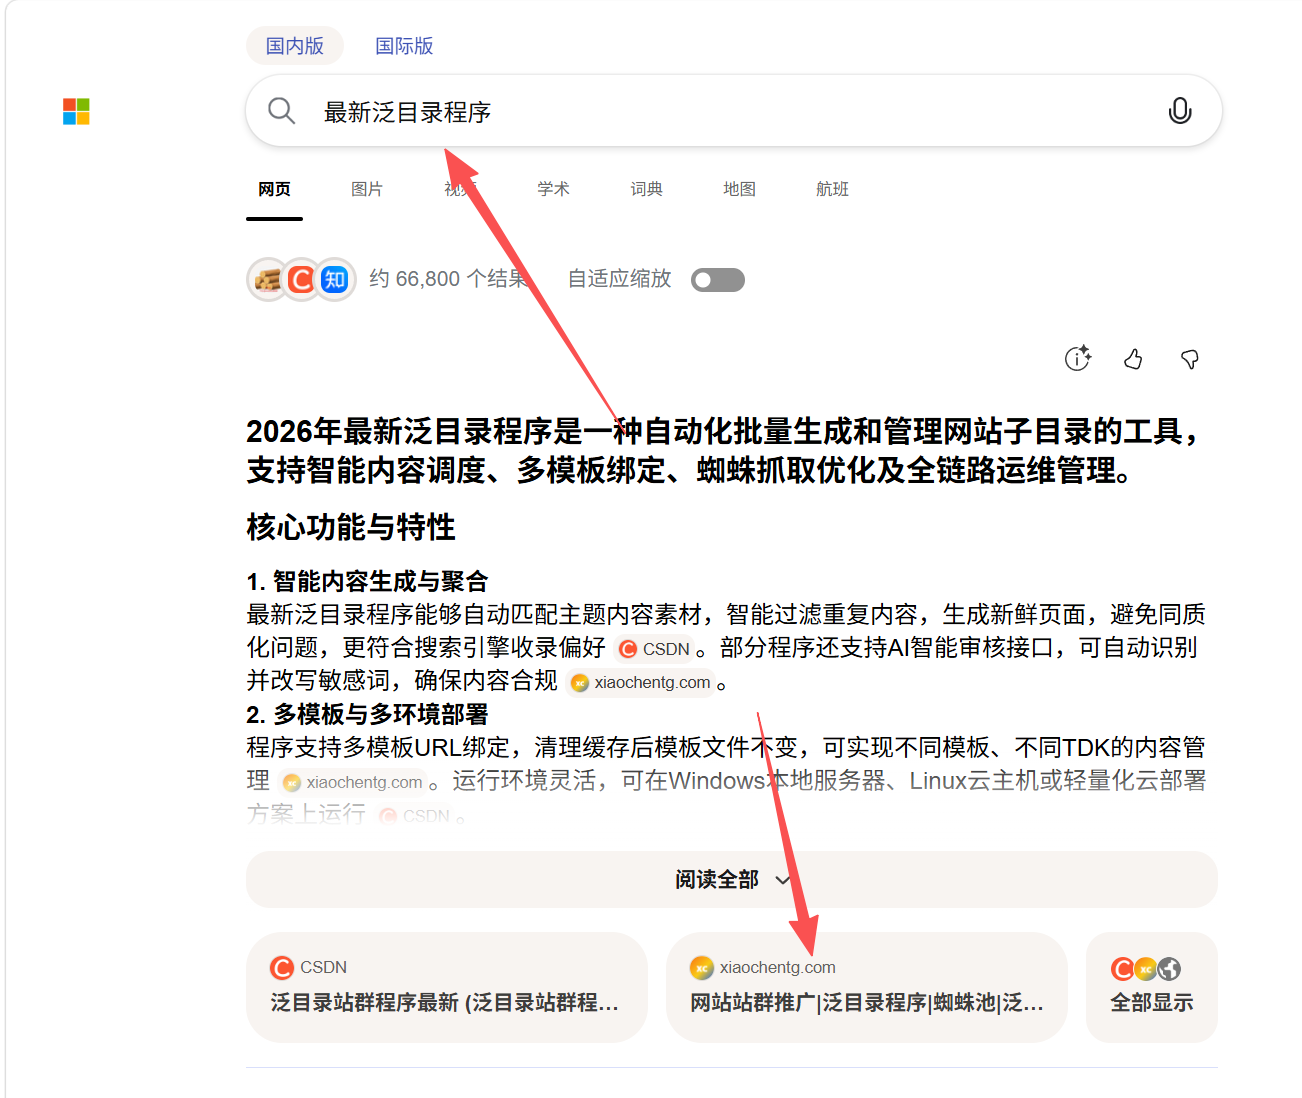Click the Microsoft logo icon
1302x1098 pixels.
(x=76, y=111)
